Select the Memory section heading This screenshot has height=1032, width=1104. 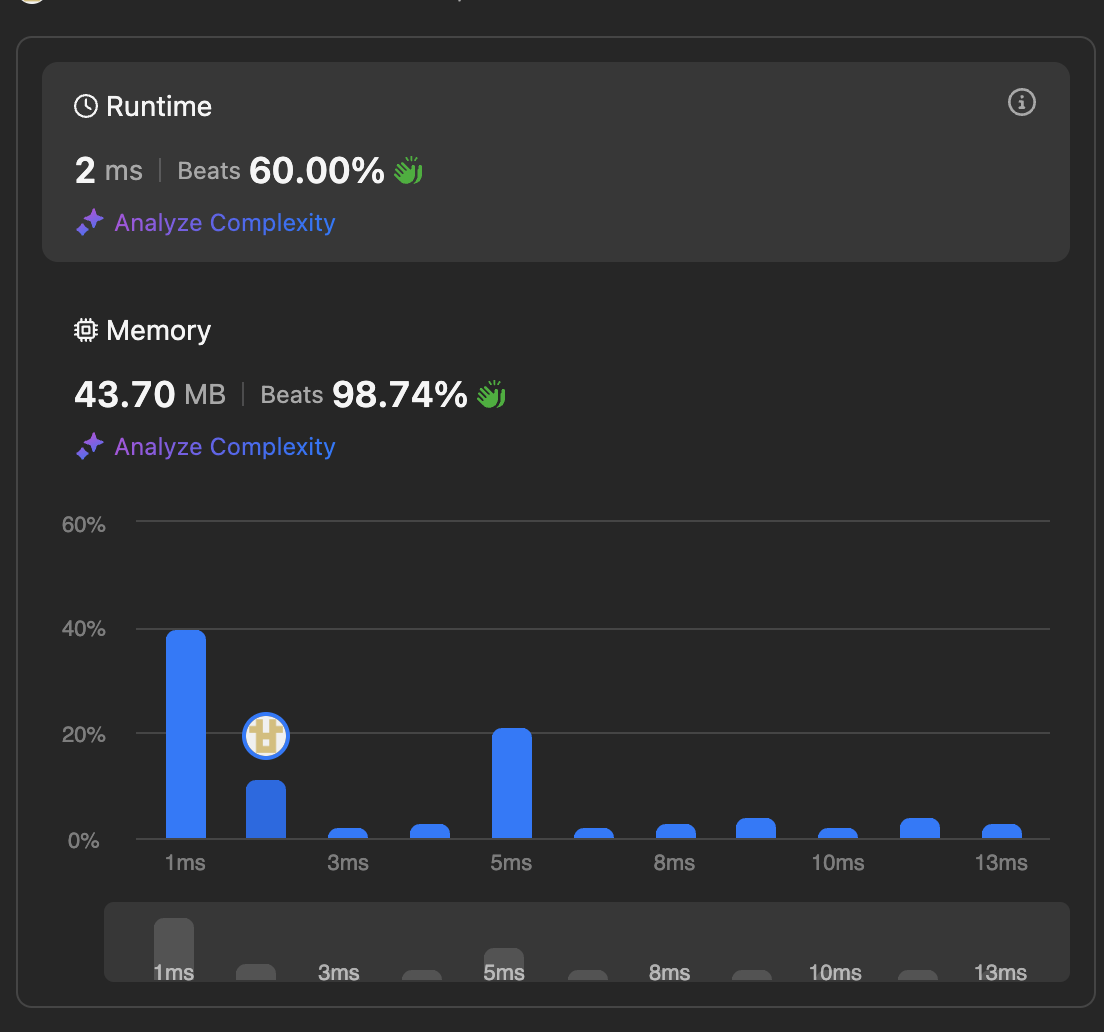[158, 330]
